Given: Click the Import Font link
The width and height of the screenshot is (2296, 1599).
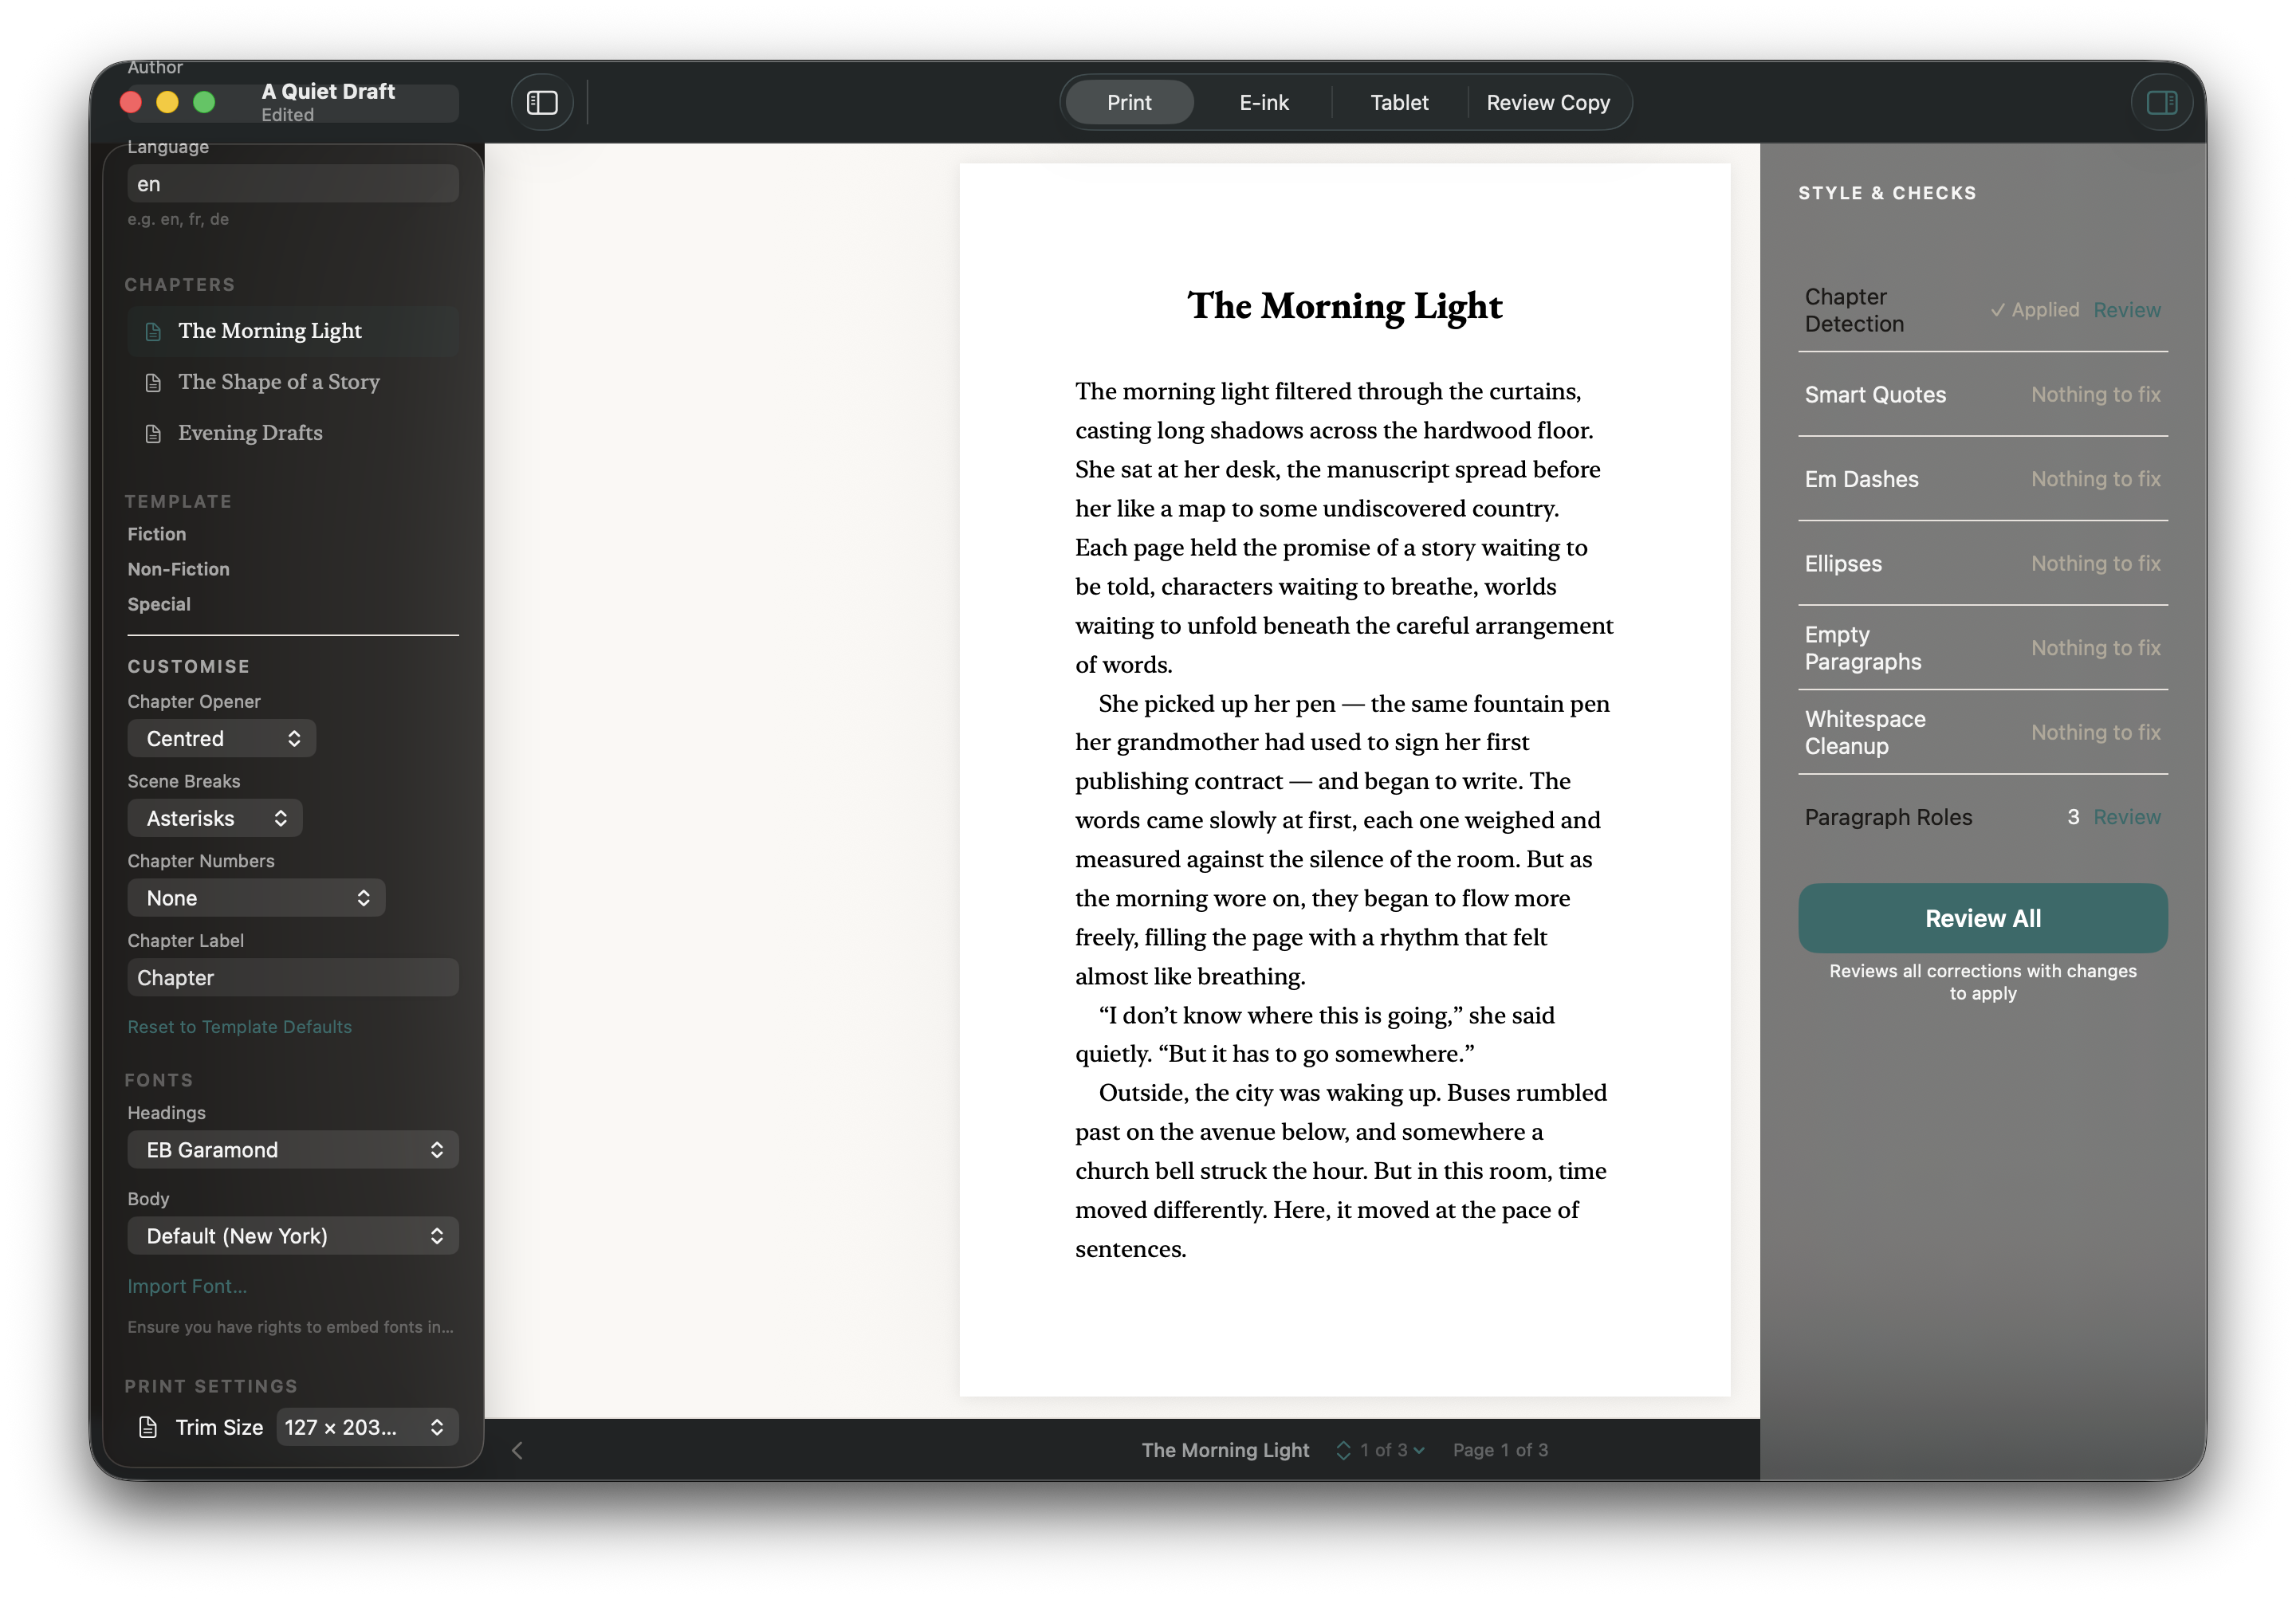Looking at the screenshot, I should click(187, 1286).
